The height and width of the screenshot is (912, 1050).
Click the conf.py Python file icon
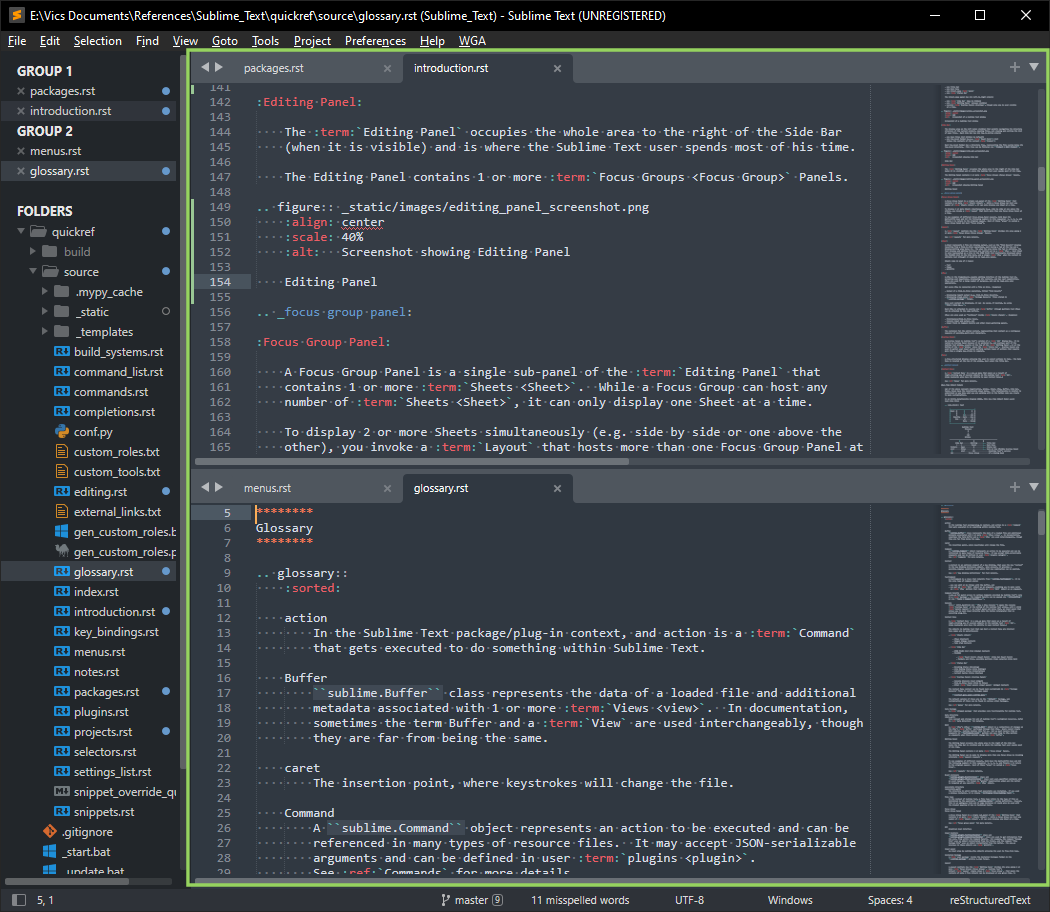(x=61, y=432)
